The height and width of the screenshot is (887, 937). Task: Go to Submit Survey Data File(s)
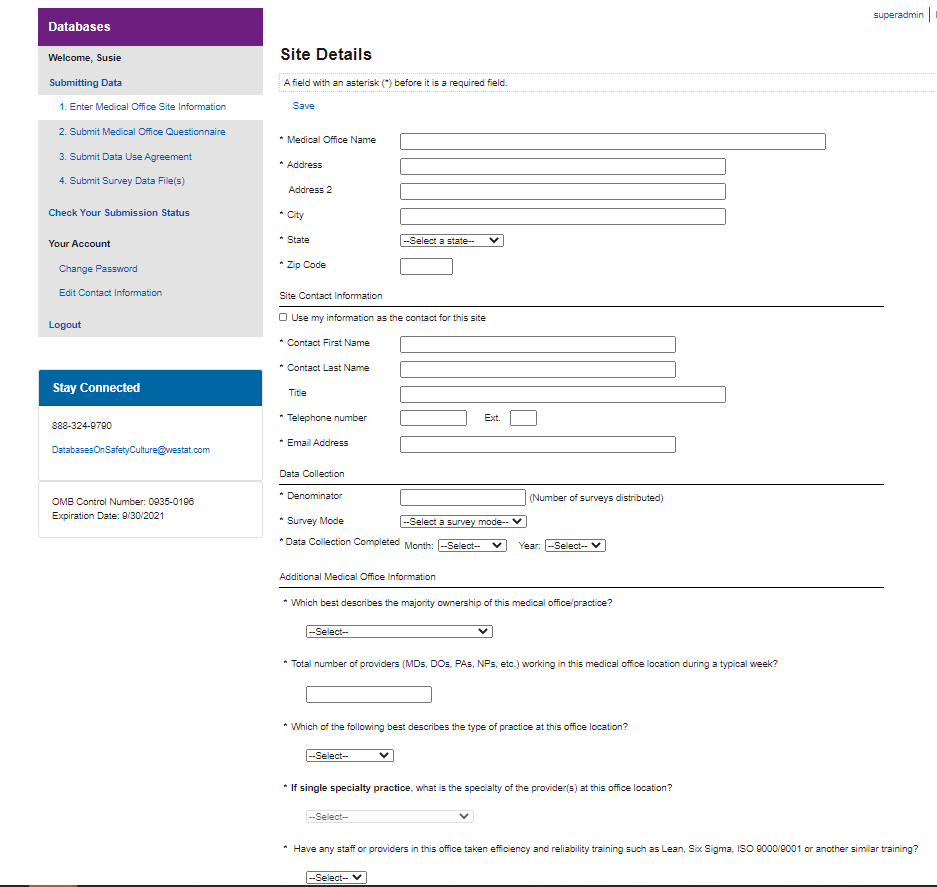[122, 181]
